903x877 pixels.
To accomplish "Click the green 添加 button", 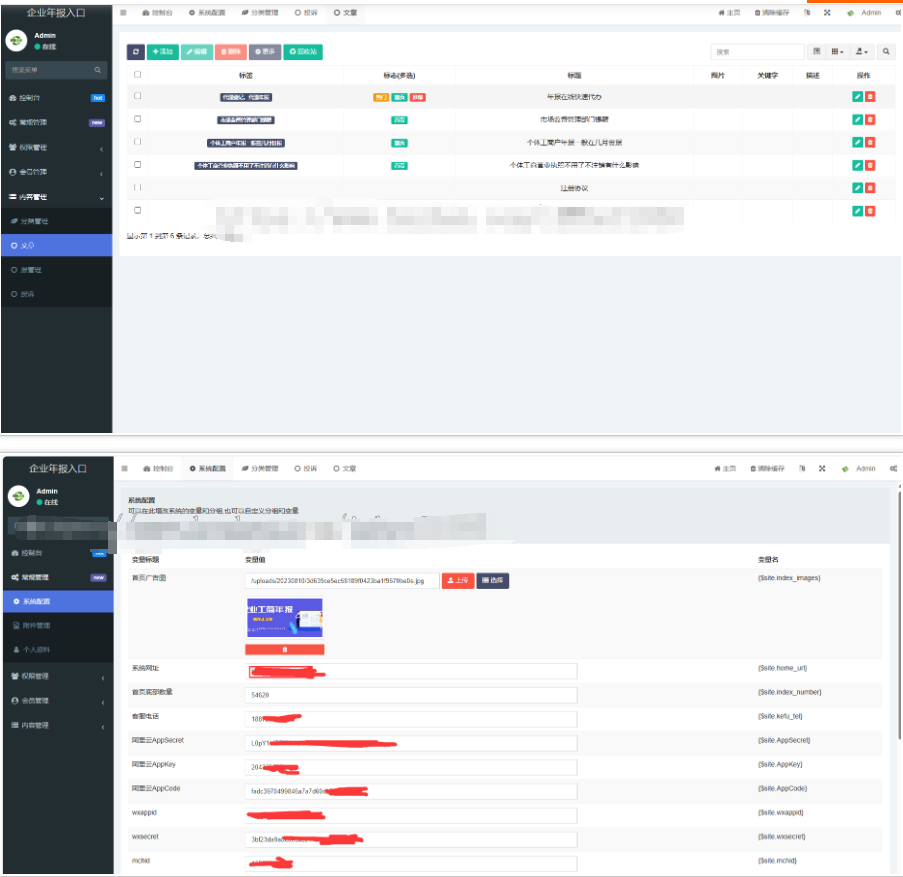I will [164, 51].
